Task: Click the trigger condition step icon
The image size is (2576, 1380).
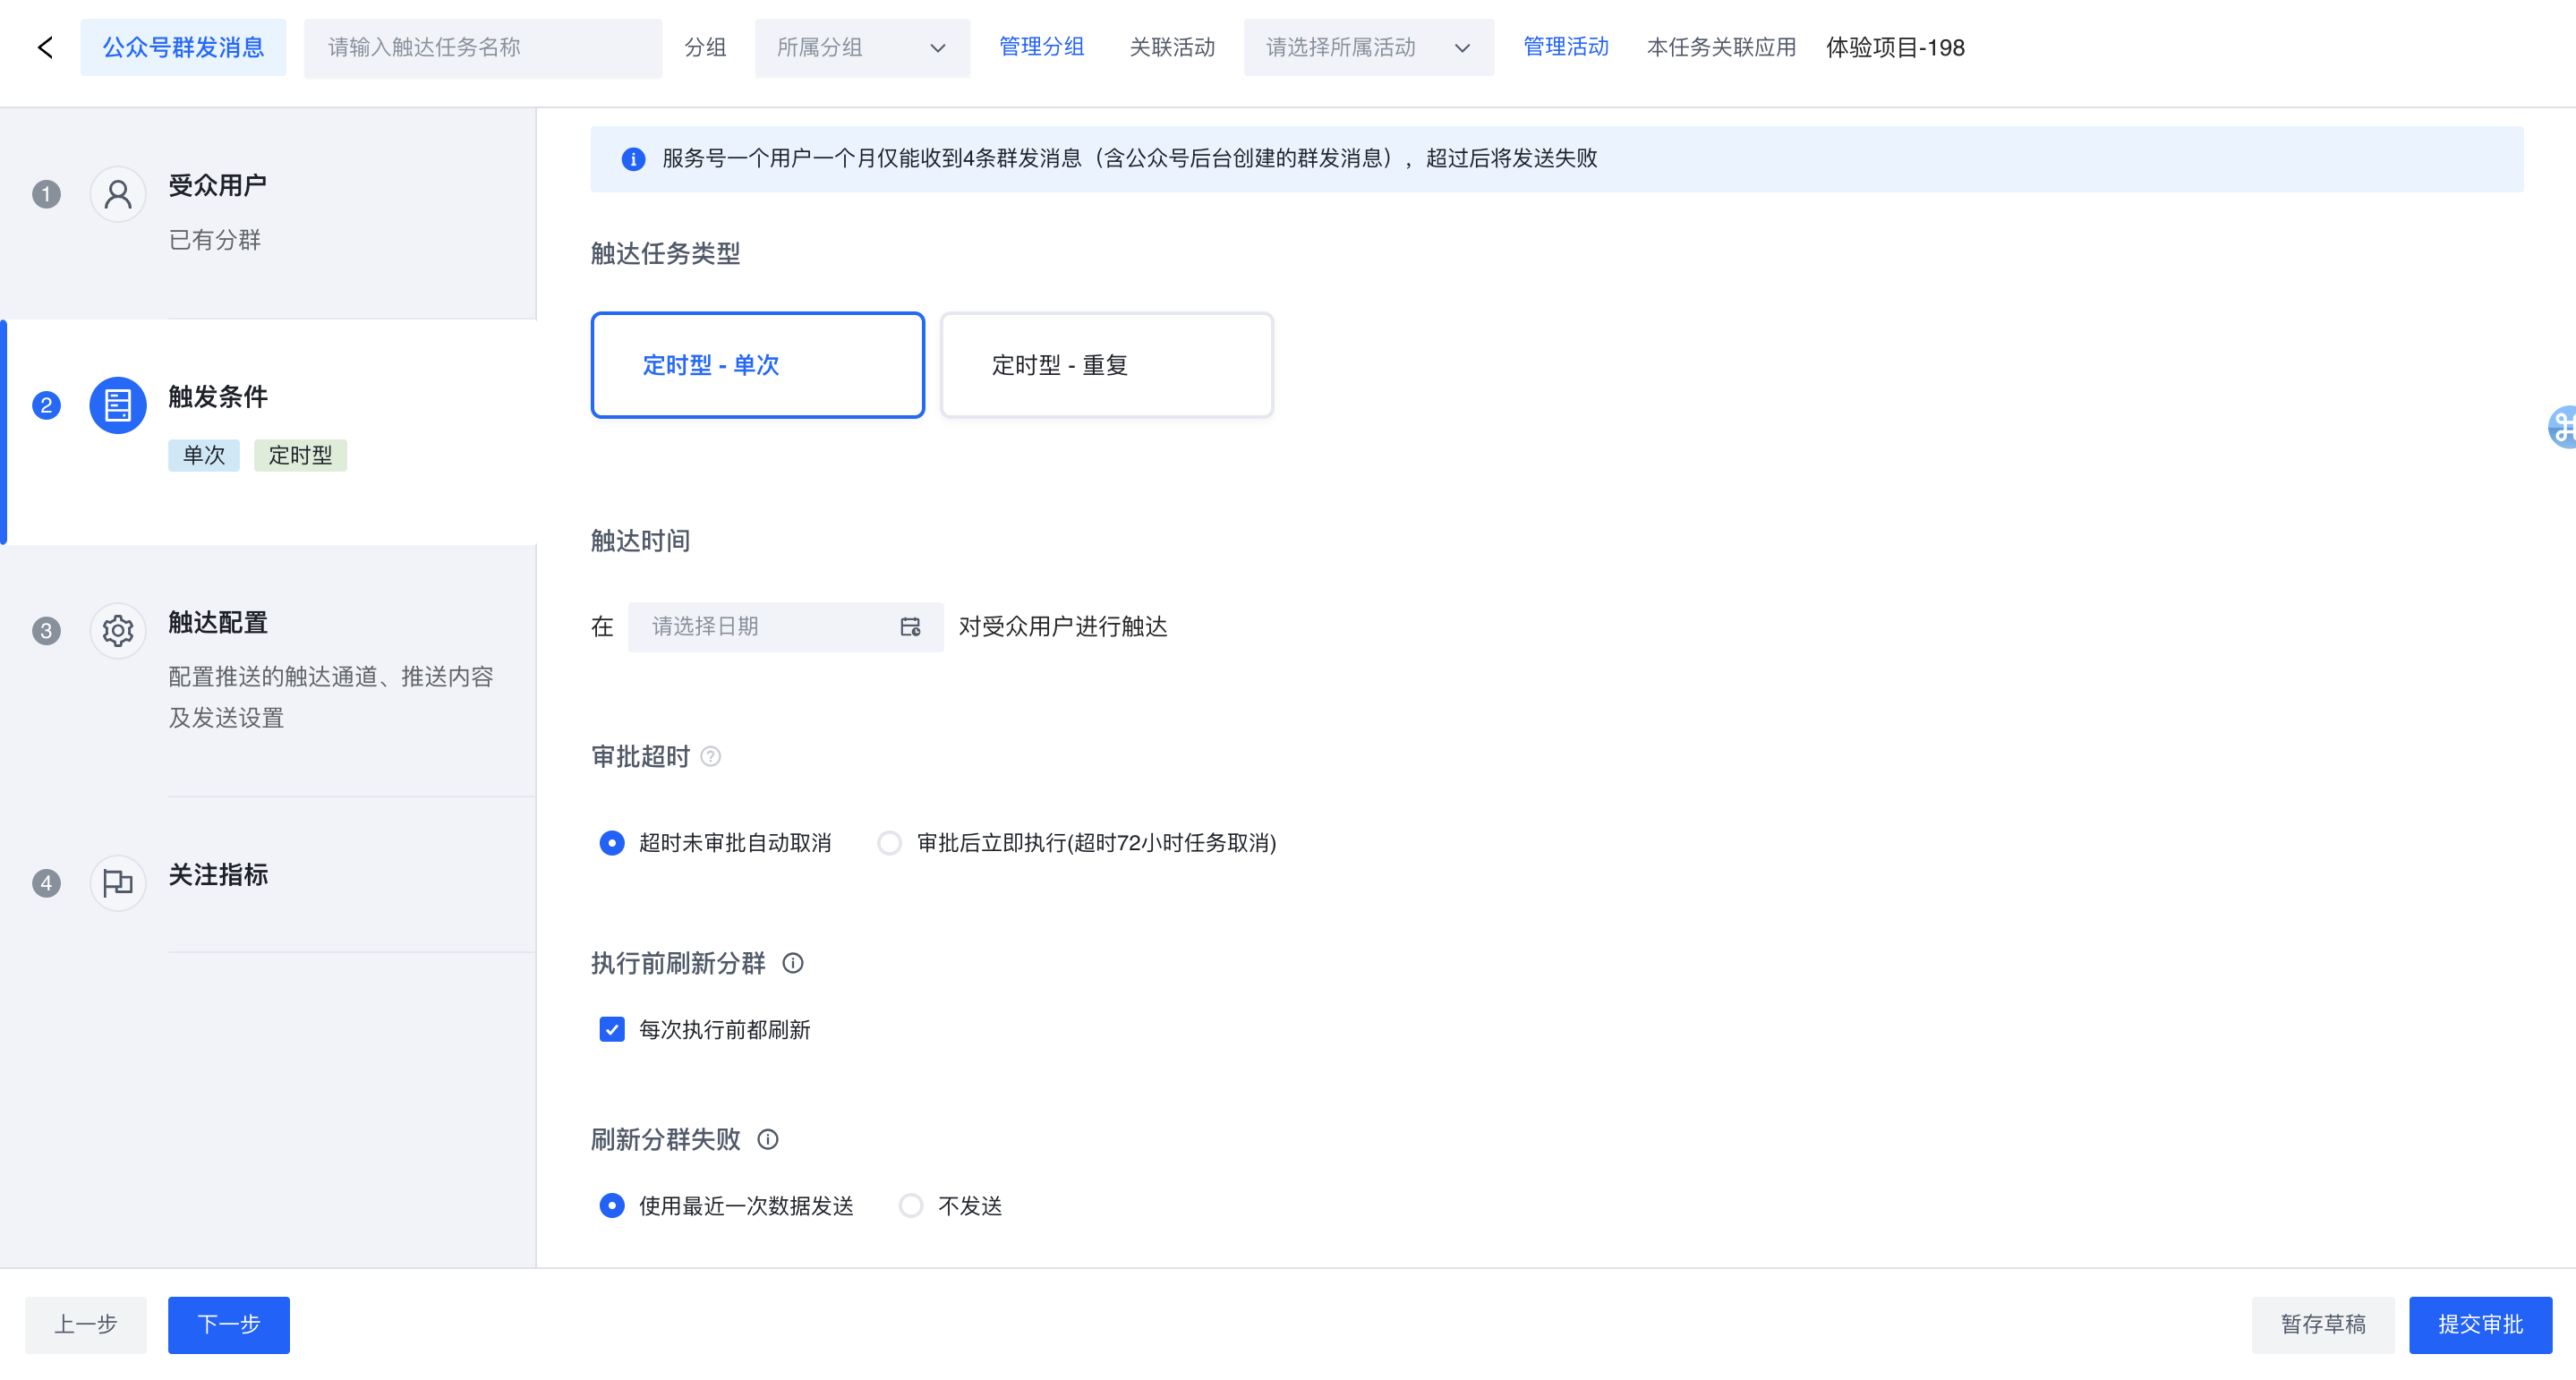Action: click(x=117, y=405)
